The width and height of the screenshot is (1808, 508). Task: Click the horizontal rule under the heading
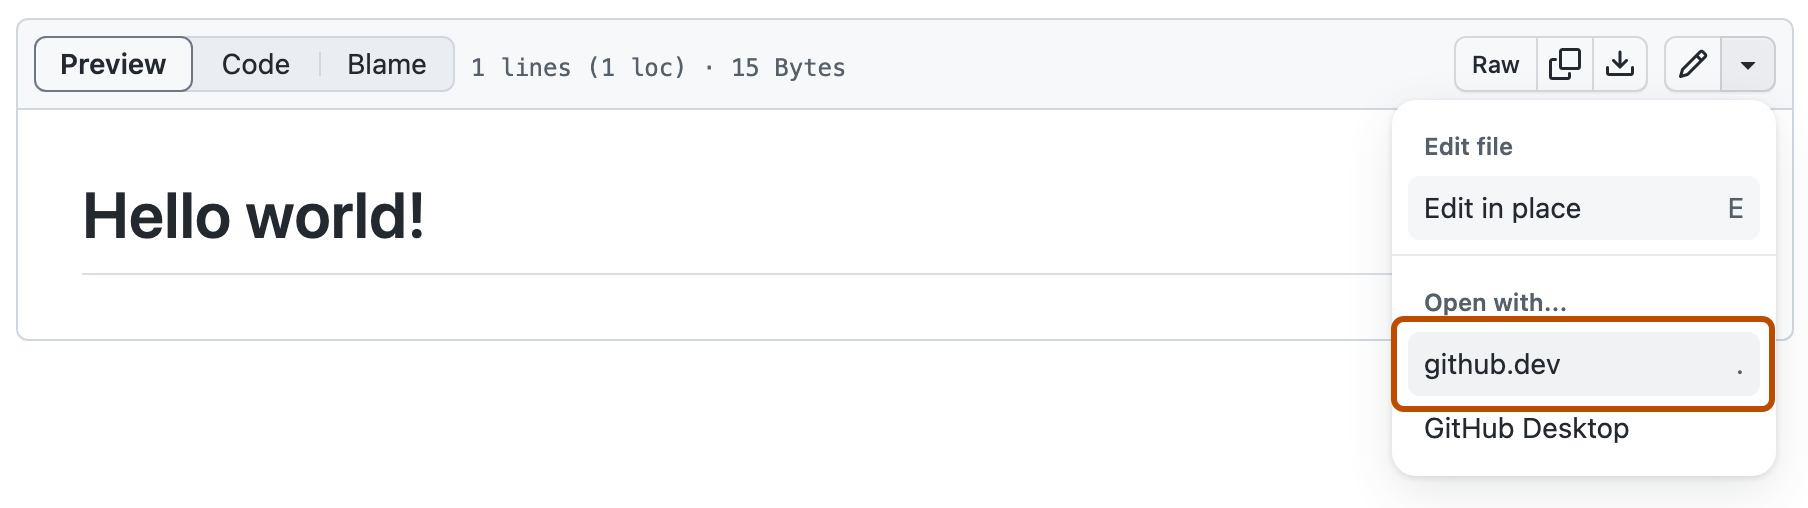coord(700,273)
